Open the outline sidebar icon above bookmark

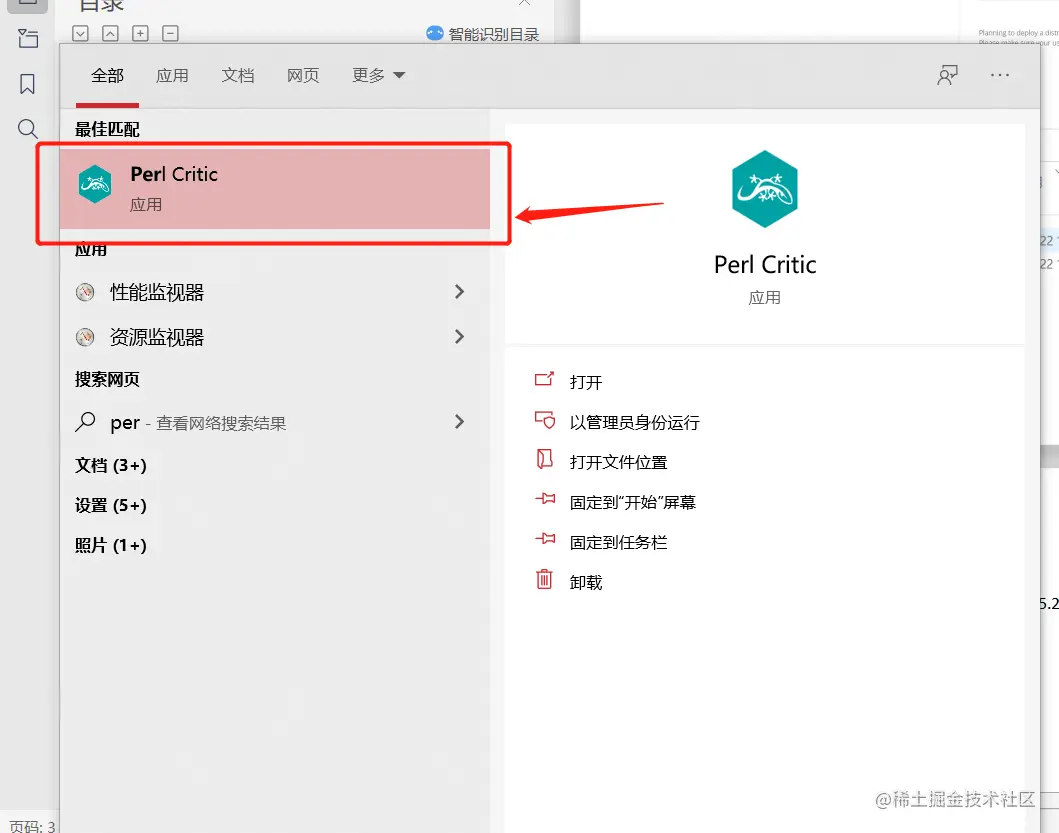click(28, 38)
